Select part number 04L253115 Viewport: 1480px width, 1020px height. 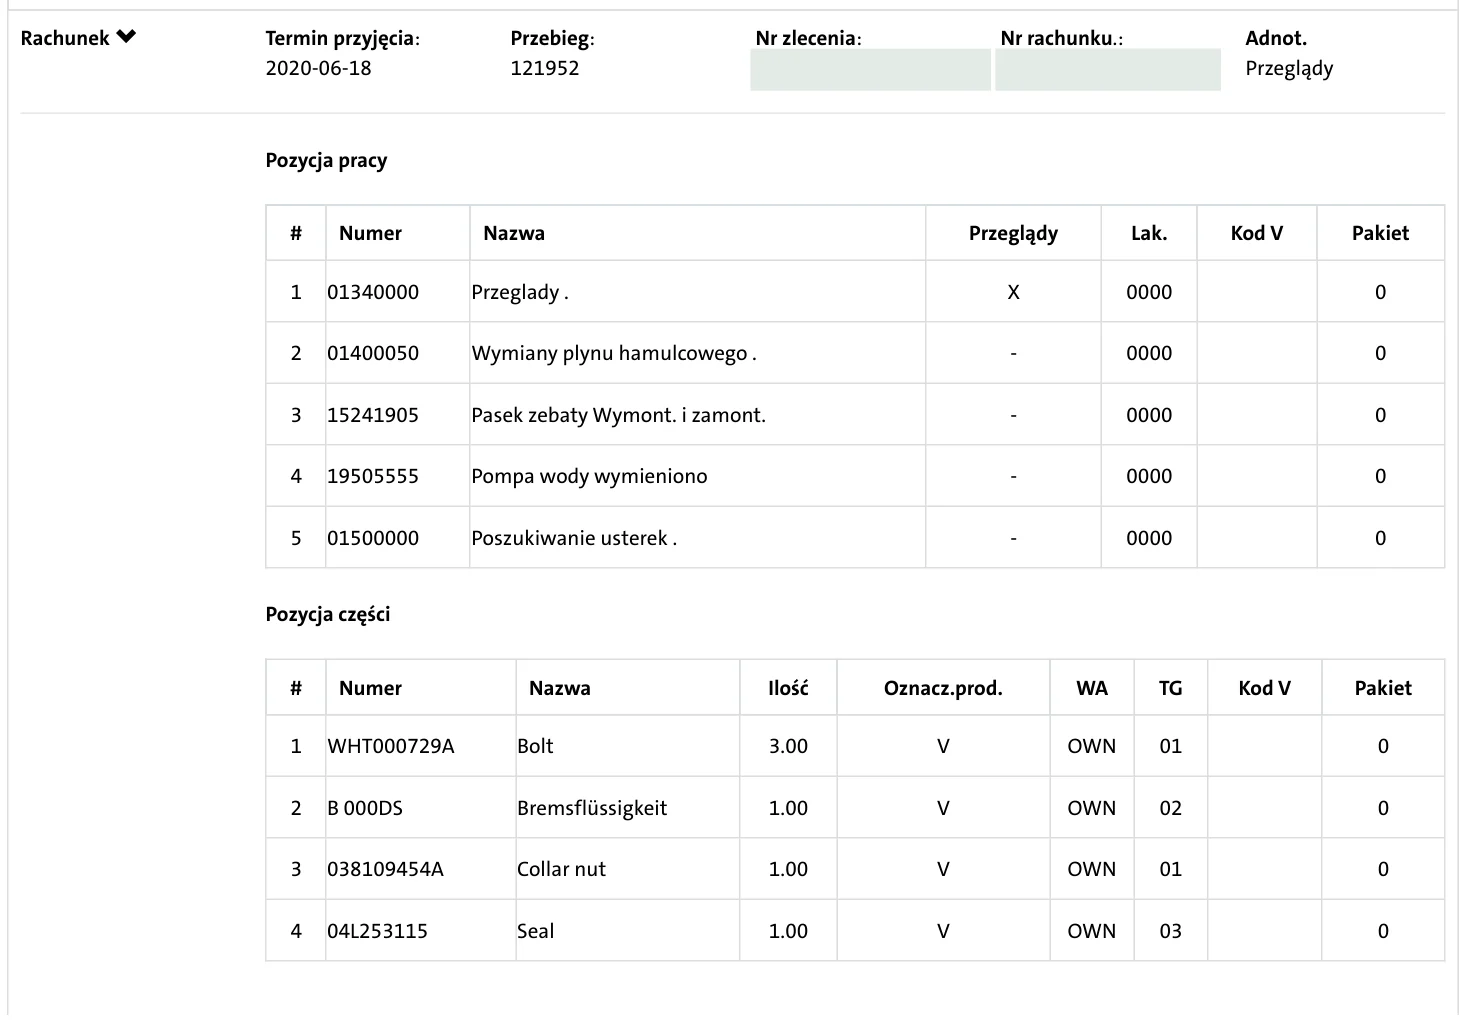point(377,931)
